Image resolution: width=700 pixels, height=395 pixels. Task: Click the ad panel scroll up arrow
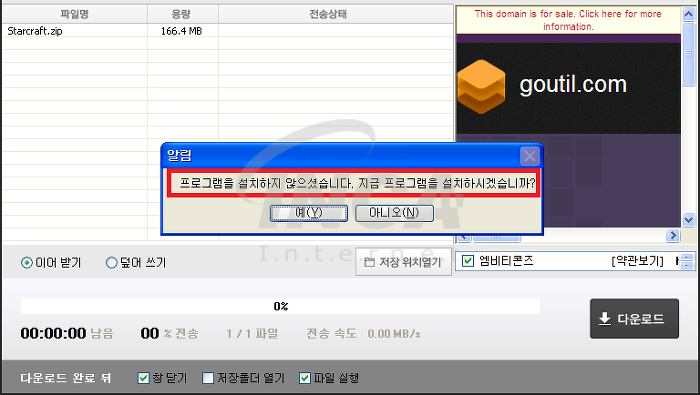click(x=688, y=14)
